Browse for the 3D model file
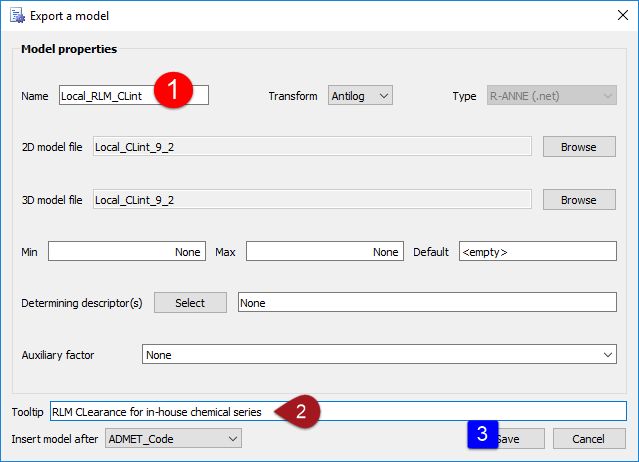Screen dimensions: 639x462 (579, 199)
